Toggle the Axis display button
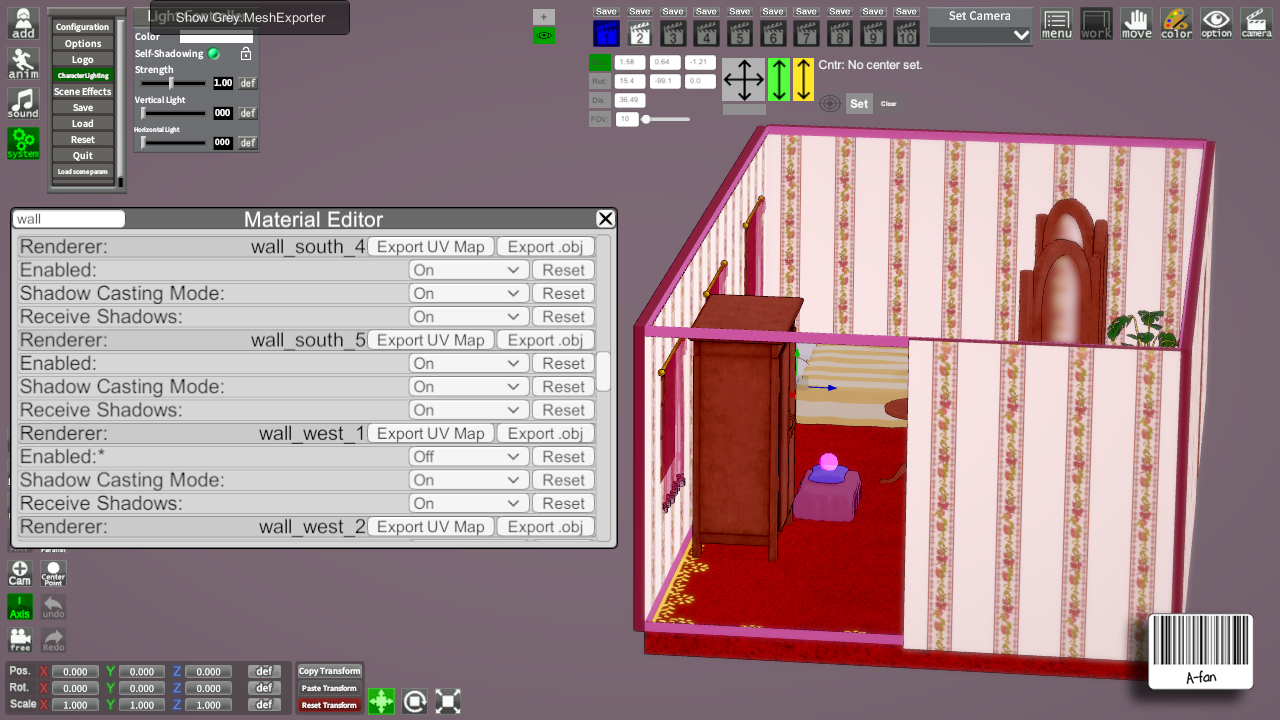This screenshot has width=1280, height=720. click(x=20, y=606)
